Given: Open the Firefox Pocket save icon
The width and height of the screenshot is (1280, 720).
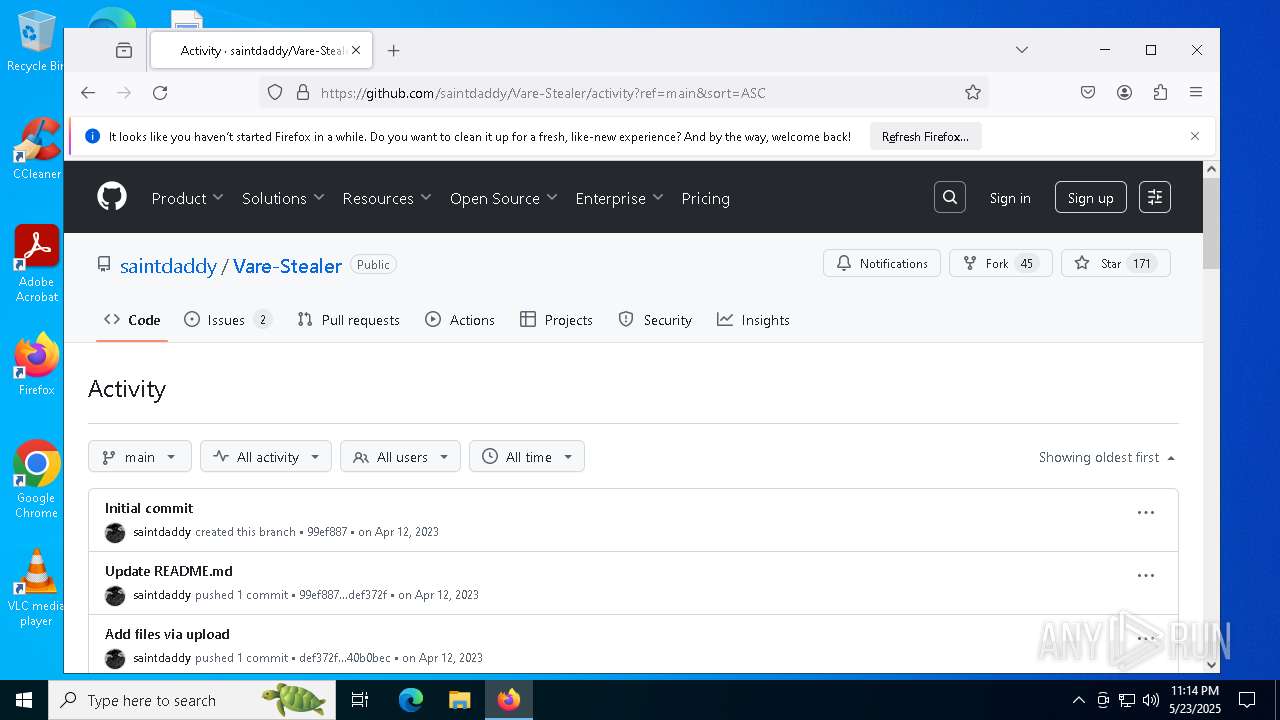Looking at the screenshot, I should [x=1088, y=93].
